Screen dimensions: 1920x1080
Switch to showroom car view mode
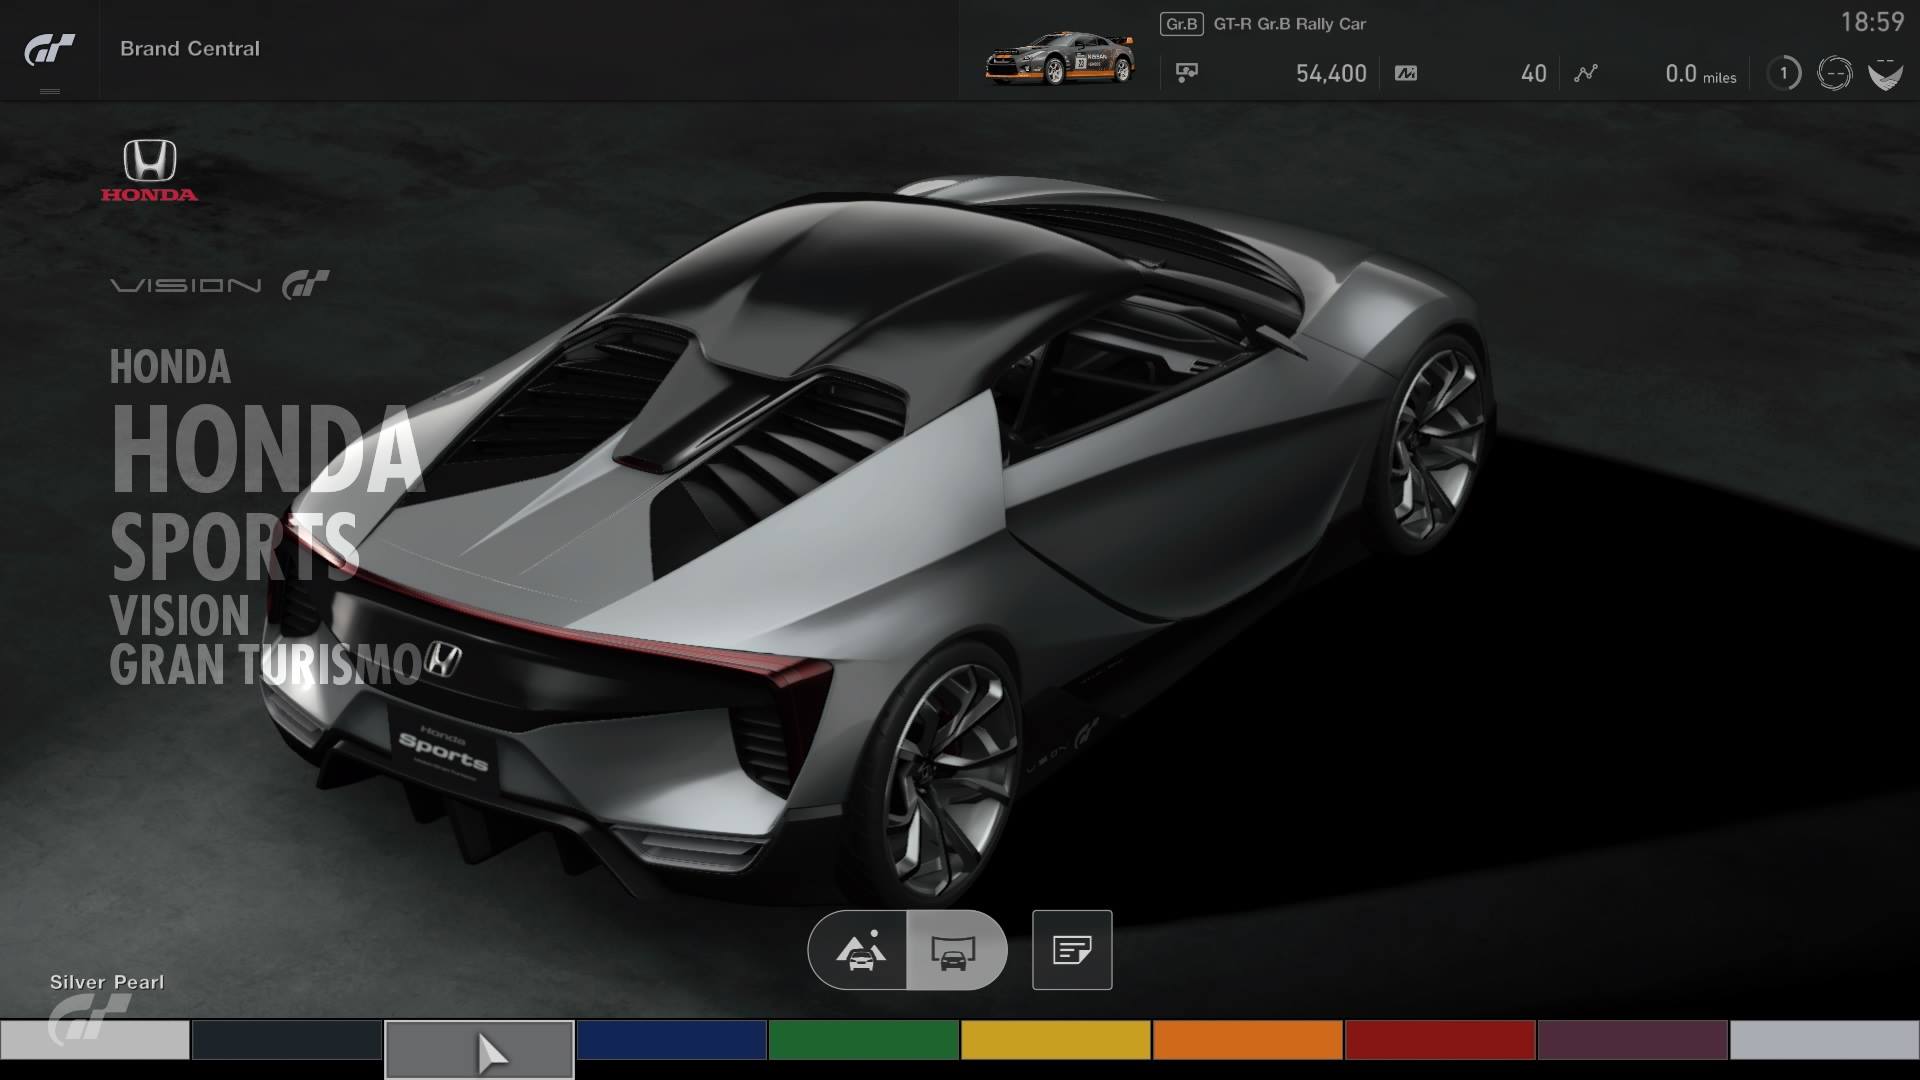pos(955,950)
